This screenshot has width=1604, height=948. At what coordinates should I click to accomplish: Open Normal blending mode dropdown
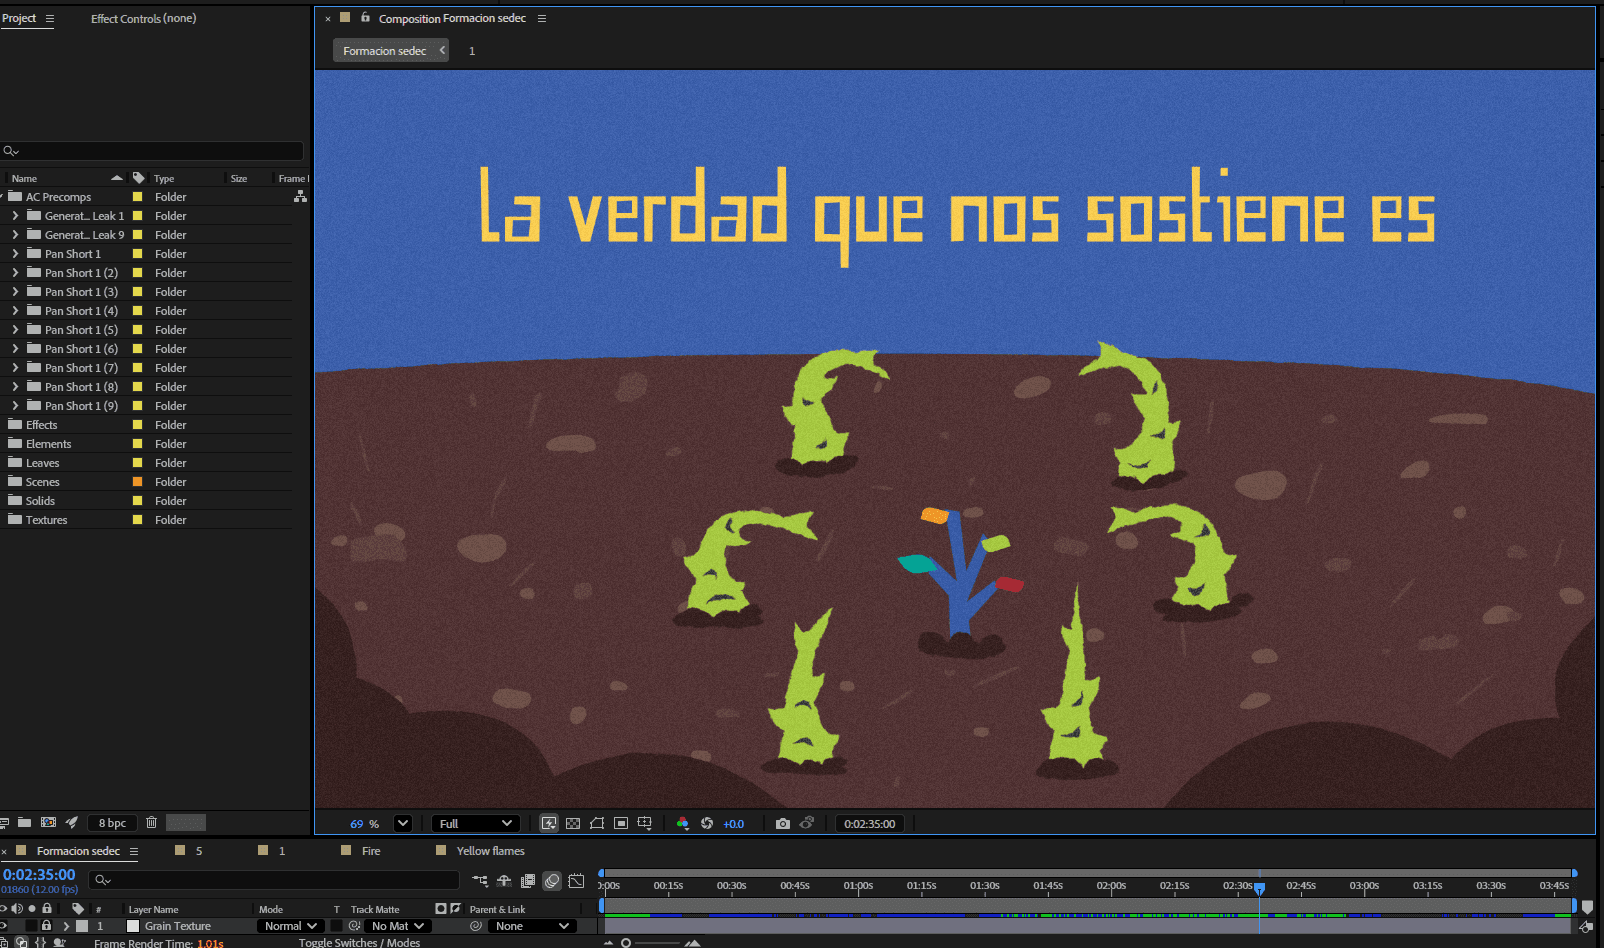(x=291, y=926)
